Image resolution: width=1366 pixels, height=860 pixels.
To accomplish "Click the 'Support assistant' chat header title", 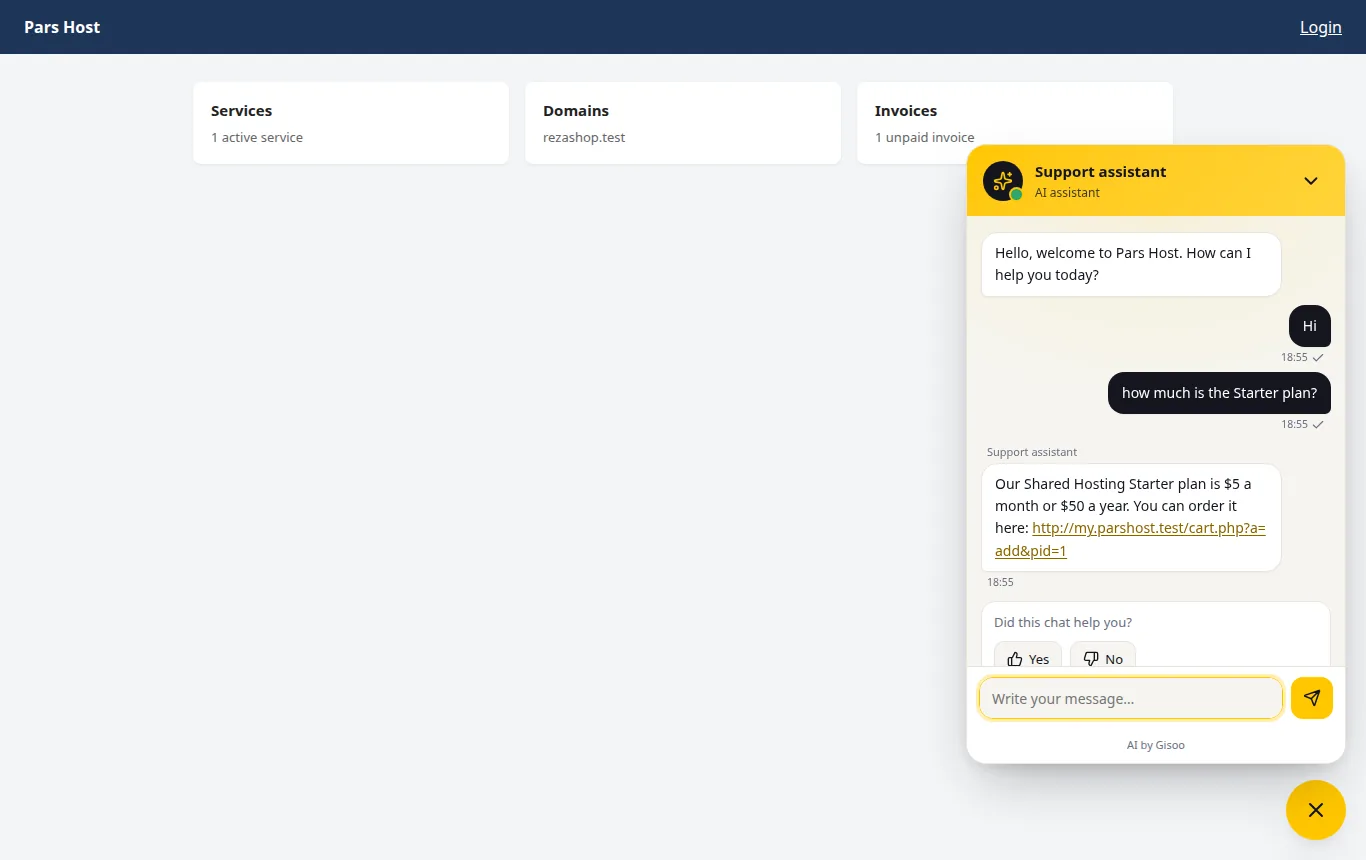I will [x=1100, y=172].
